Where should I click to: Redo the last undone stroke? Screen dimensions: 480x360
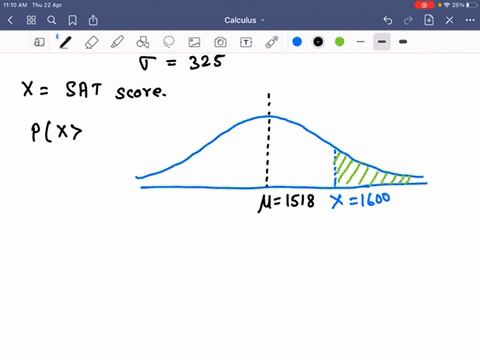408,20
